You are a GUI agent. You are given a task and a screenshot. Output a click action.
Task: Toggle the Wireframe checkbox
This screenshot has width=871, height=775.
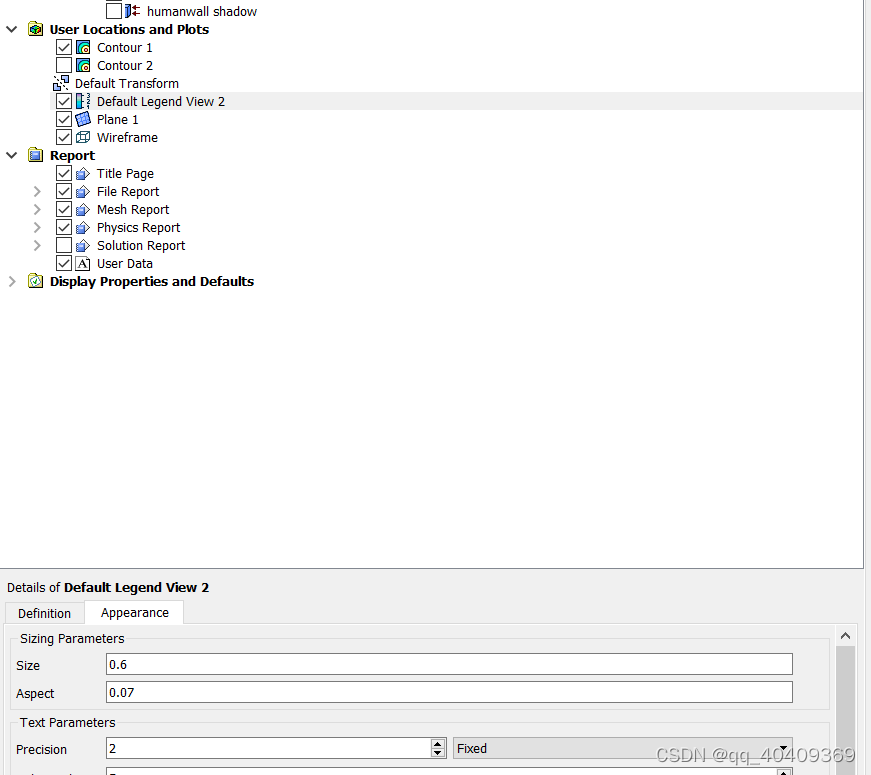pyautogui.click(x=64, y=137)
